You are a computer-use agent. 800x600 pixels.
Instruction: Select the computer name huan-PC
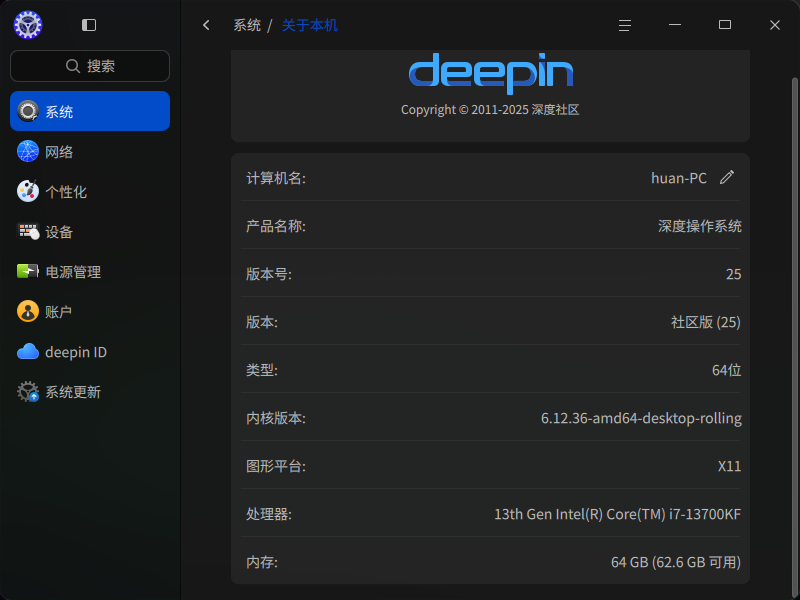[679, 178]
